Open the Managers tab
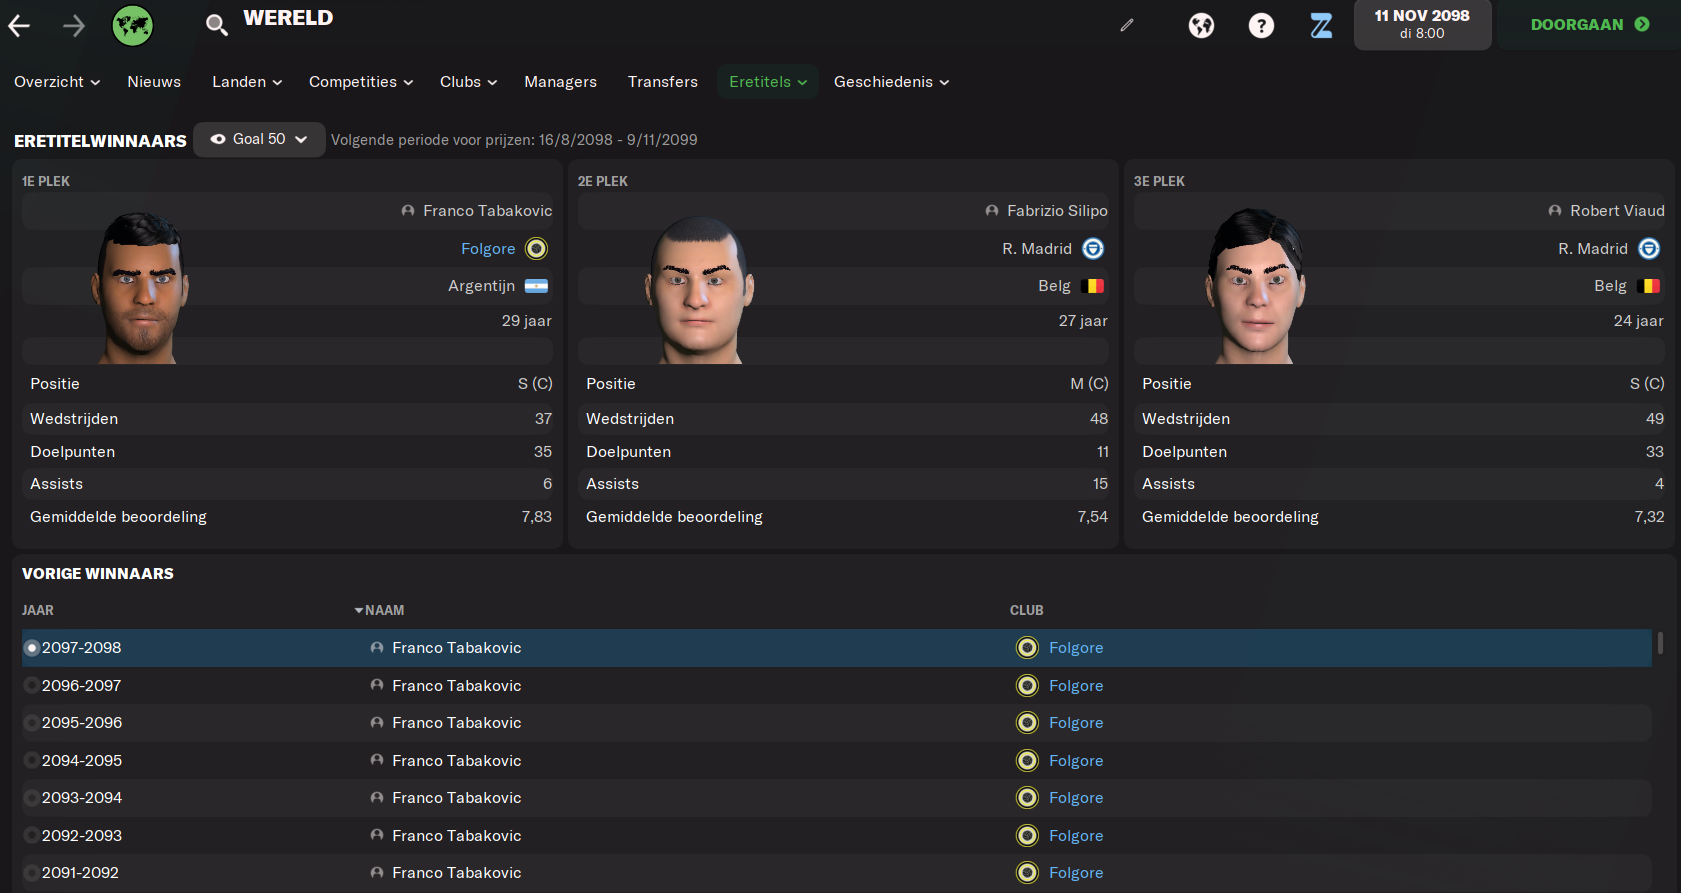Image resolution: width=1681 pixels, height=893 pixels. click(x=560, y=82)
